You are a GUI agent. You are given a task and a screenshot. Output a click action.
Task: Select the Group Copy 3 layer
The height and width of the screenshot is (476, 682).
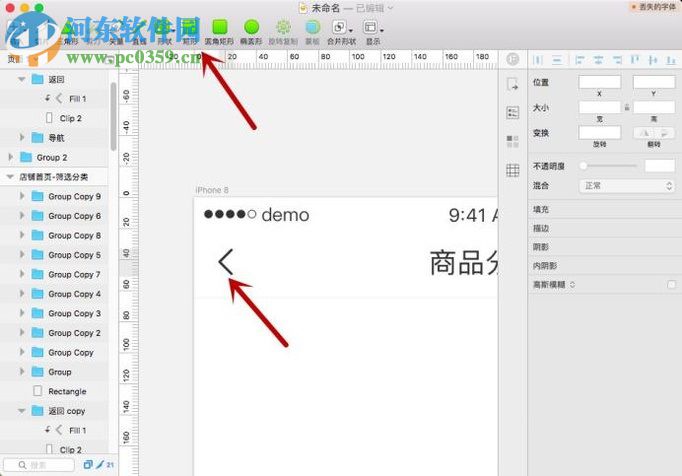coord(74,313)
